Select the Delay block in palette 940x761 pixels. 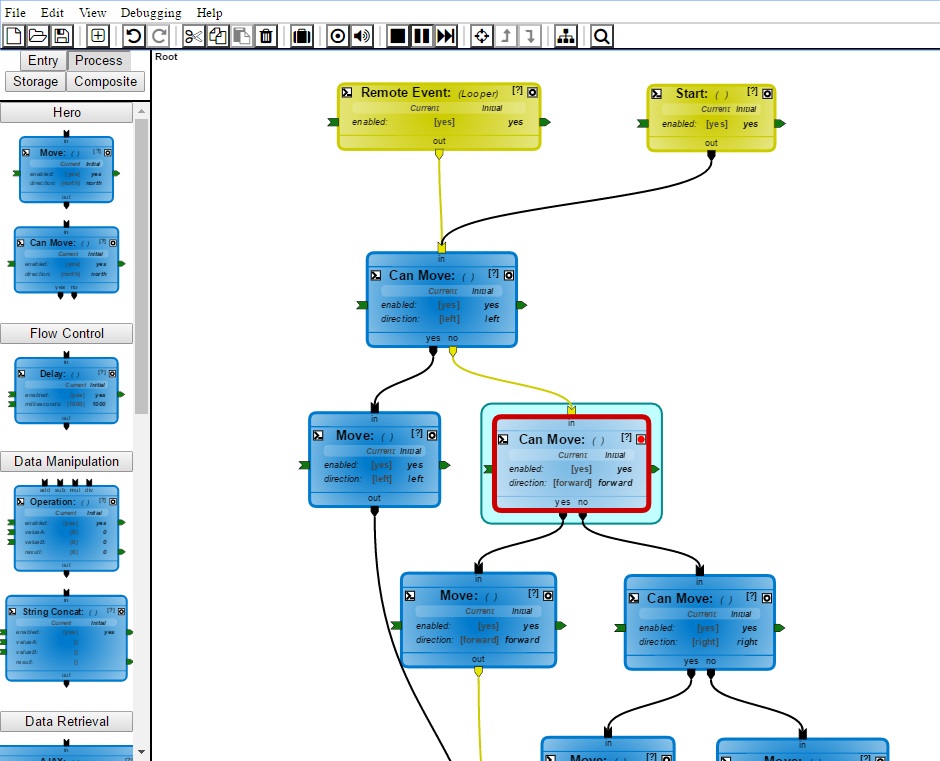(66, 391)
